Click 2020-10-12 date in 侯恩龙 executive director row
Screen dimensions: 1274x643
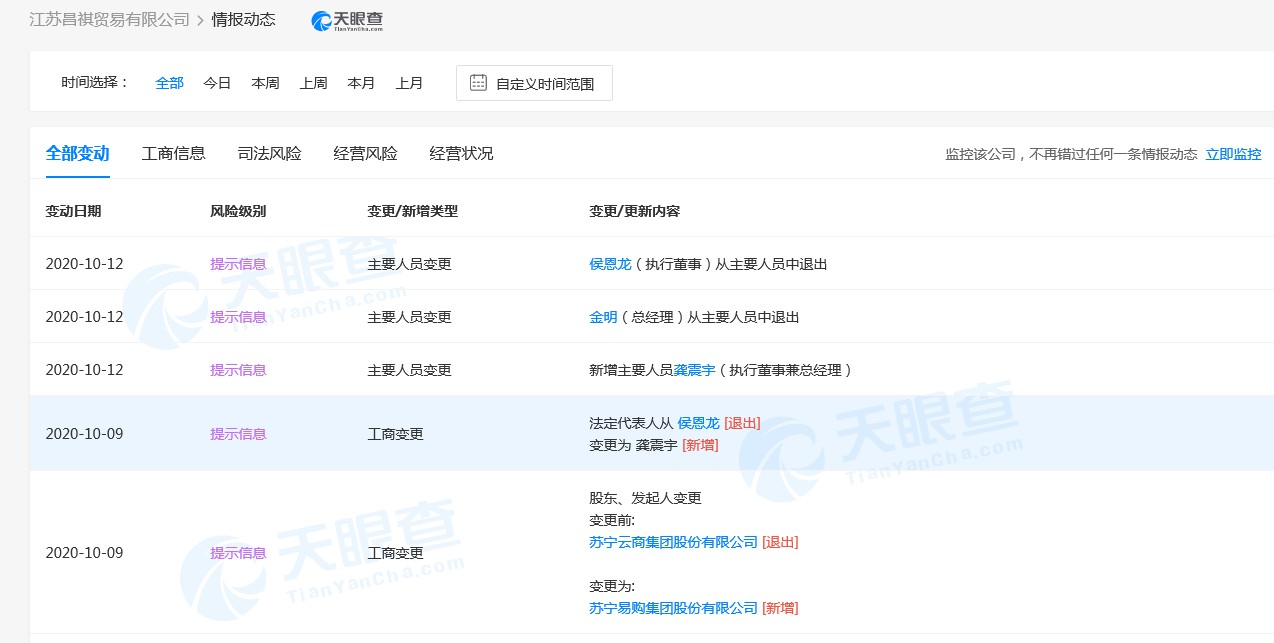[x=84, y=264]
